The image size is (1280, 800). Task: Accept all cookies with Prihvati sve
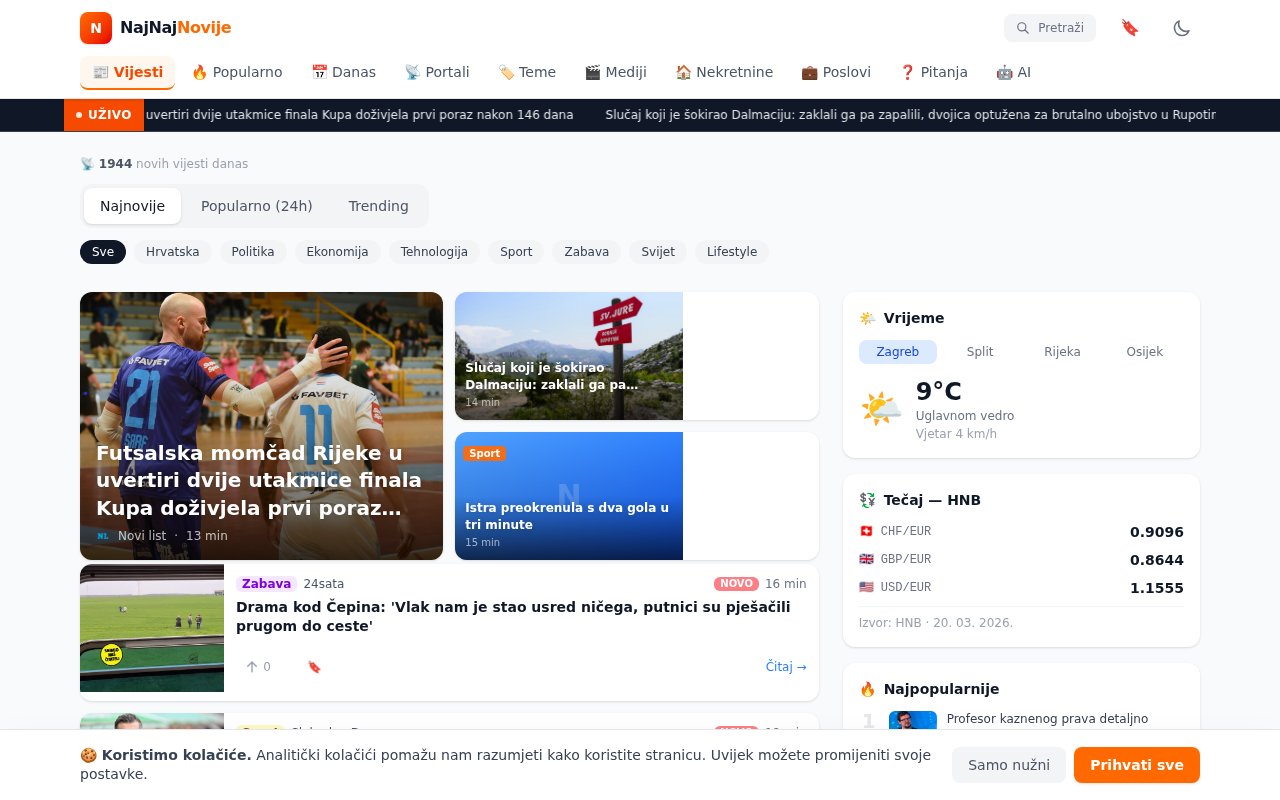pos(1136,765)
